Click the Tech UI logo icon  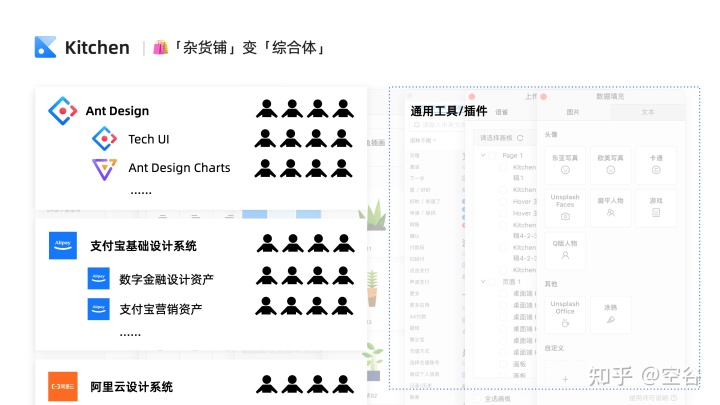[x=105, y=139]
